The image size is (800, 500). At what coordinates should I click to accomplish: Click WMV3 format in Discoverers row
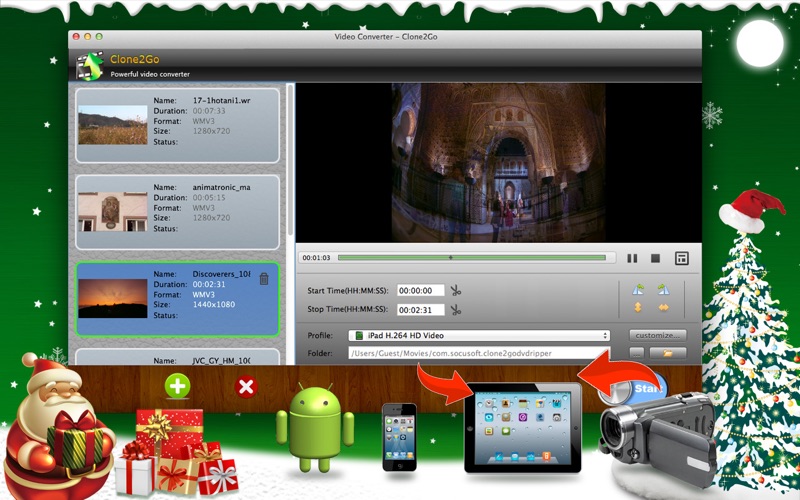point(204,294)
